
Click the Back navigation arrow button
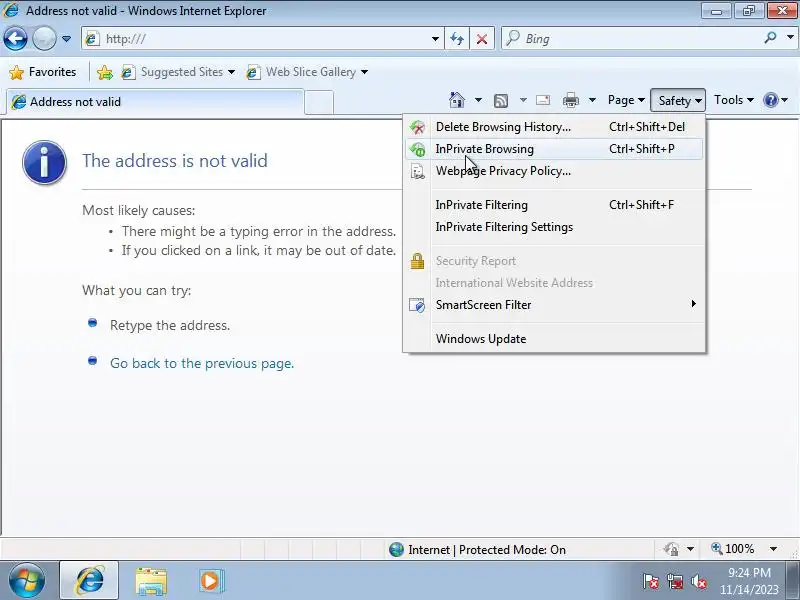click(15, 38)
